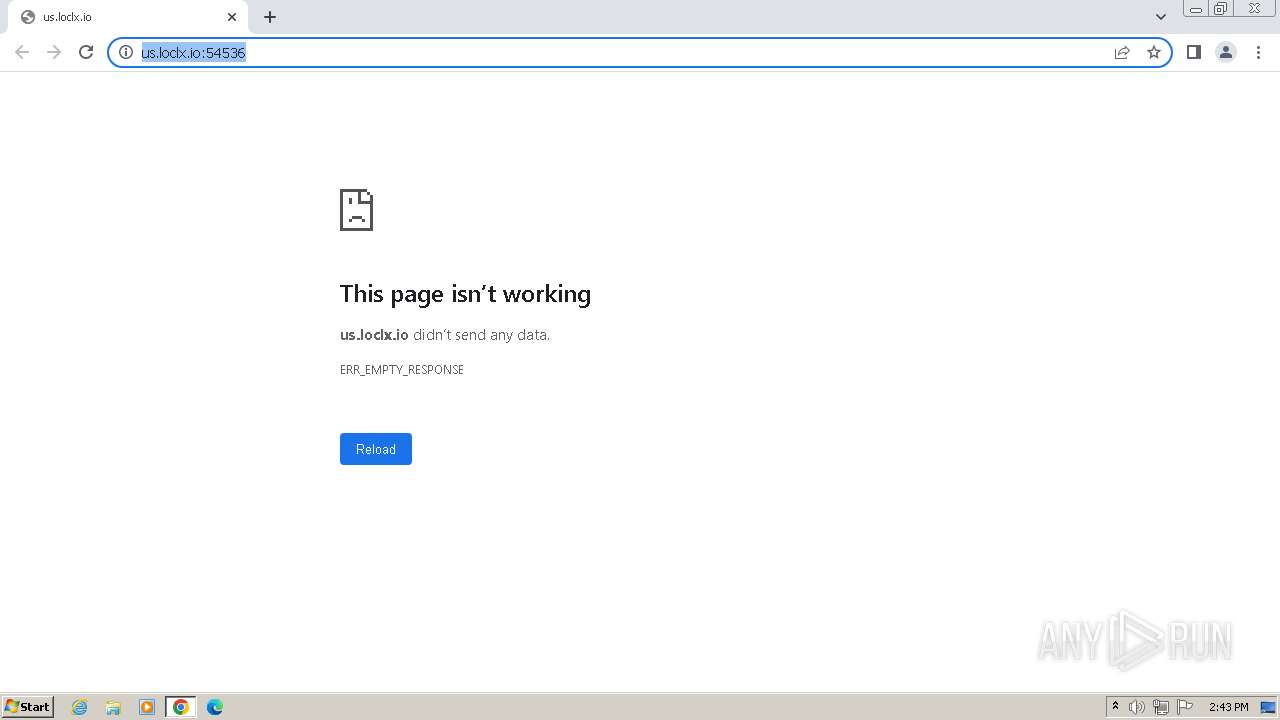1280x720 pixels.
Task: Bookmark this tab with star icon
Action: pos(1154,52)
